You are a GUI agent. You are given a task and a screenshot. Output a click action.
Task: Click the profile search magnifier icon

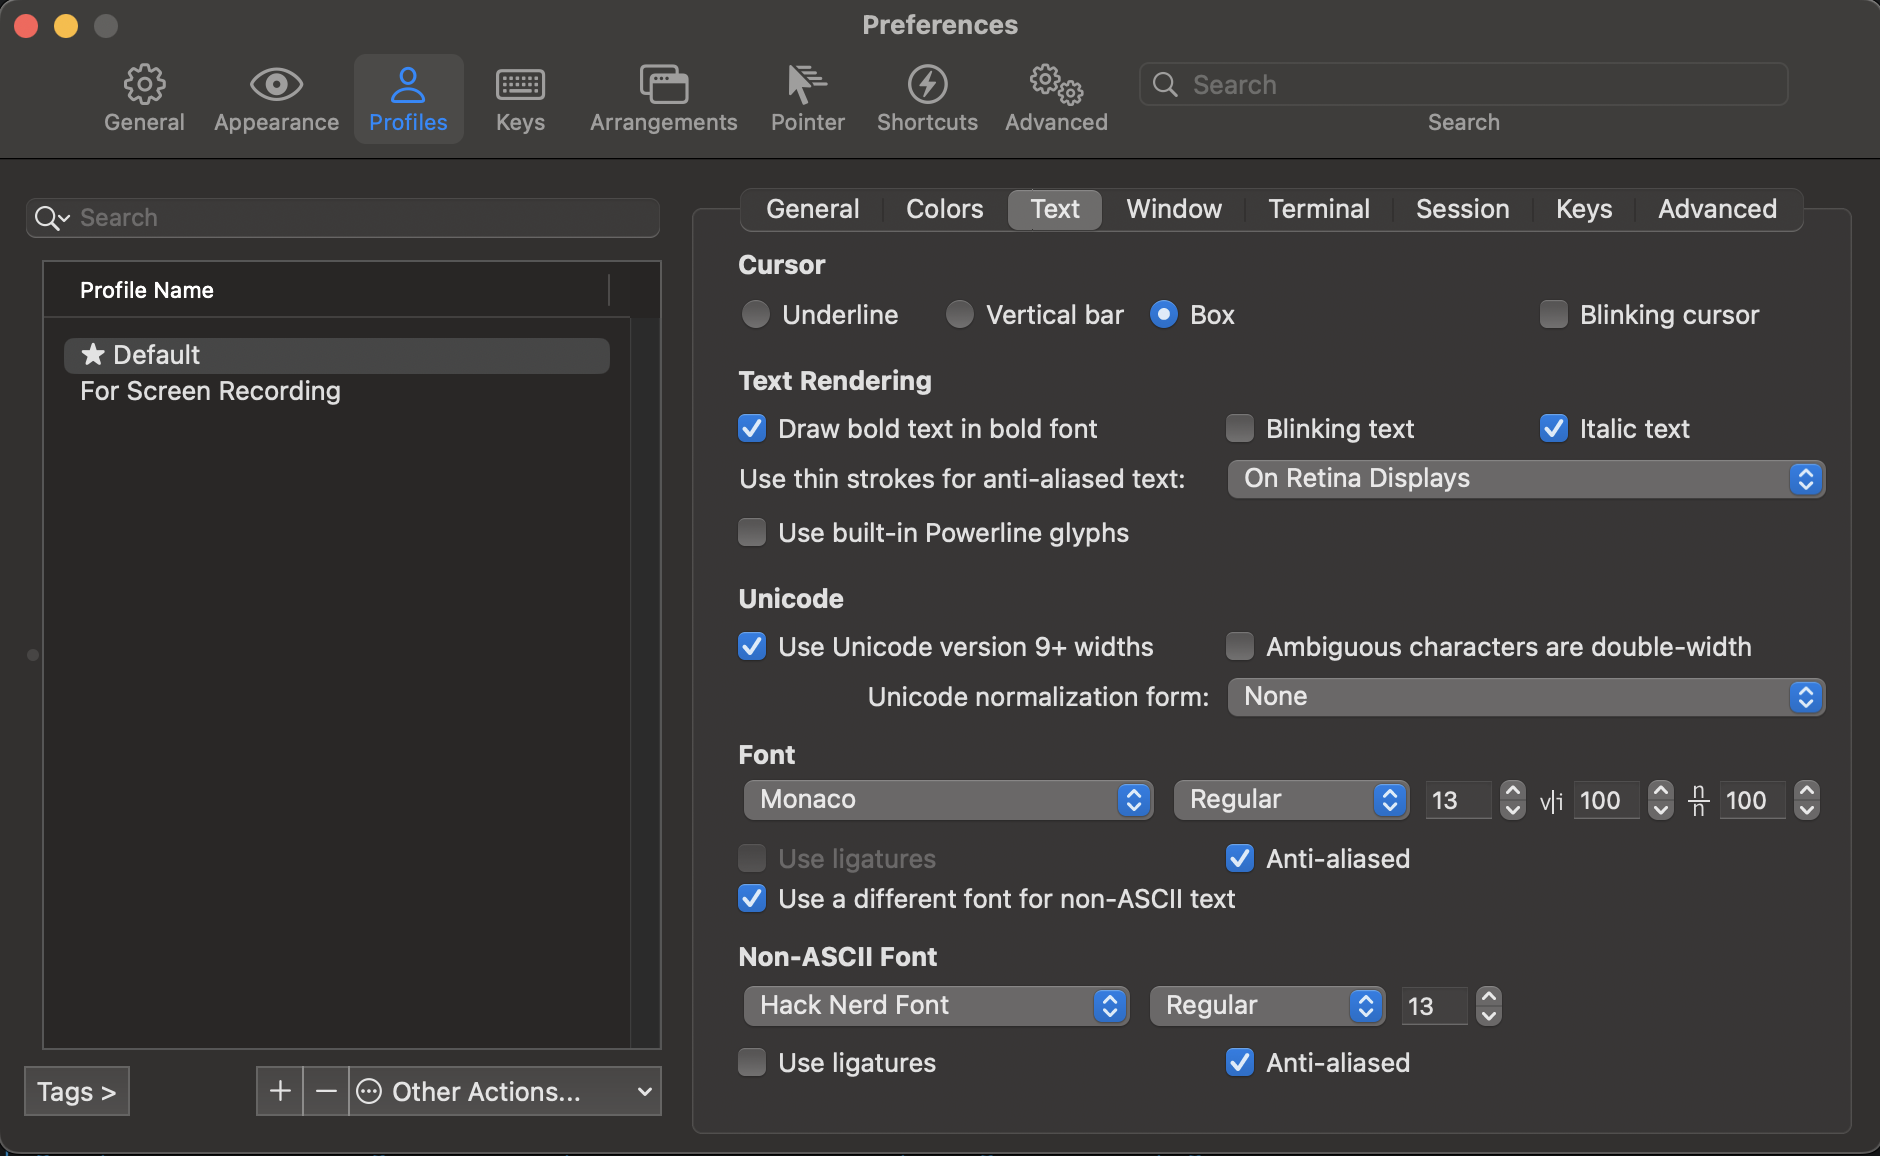(51, 217)
